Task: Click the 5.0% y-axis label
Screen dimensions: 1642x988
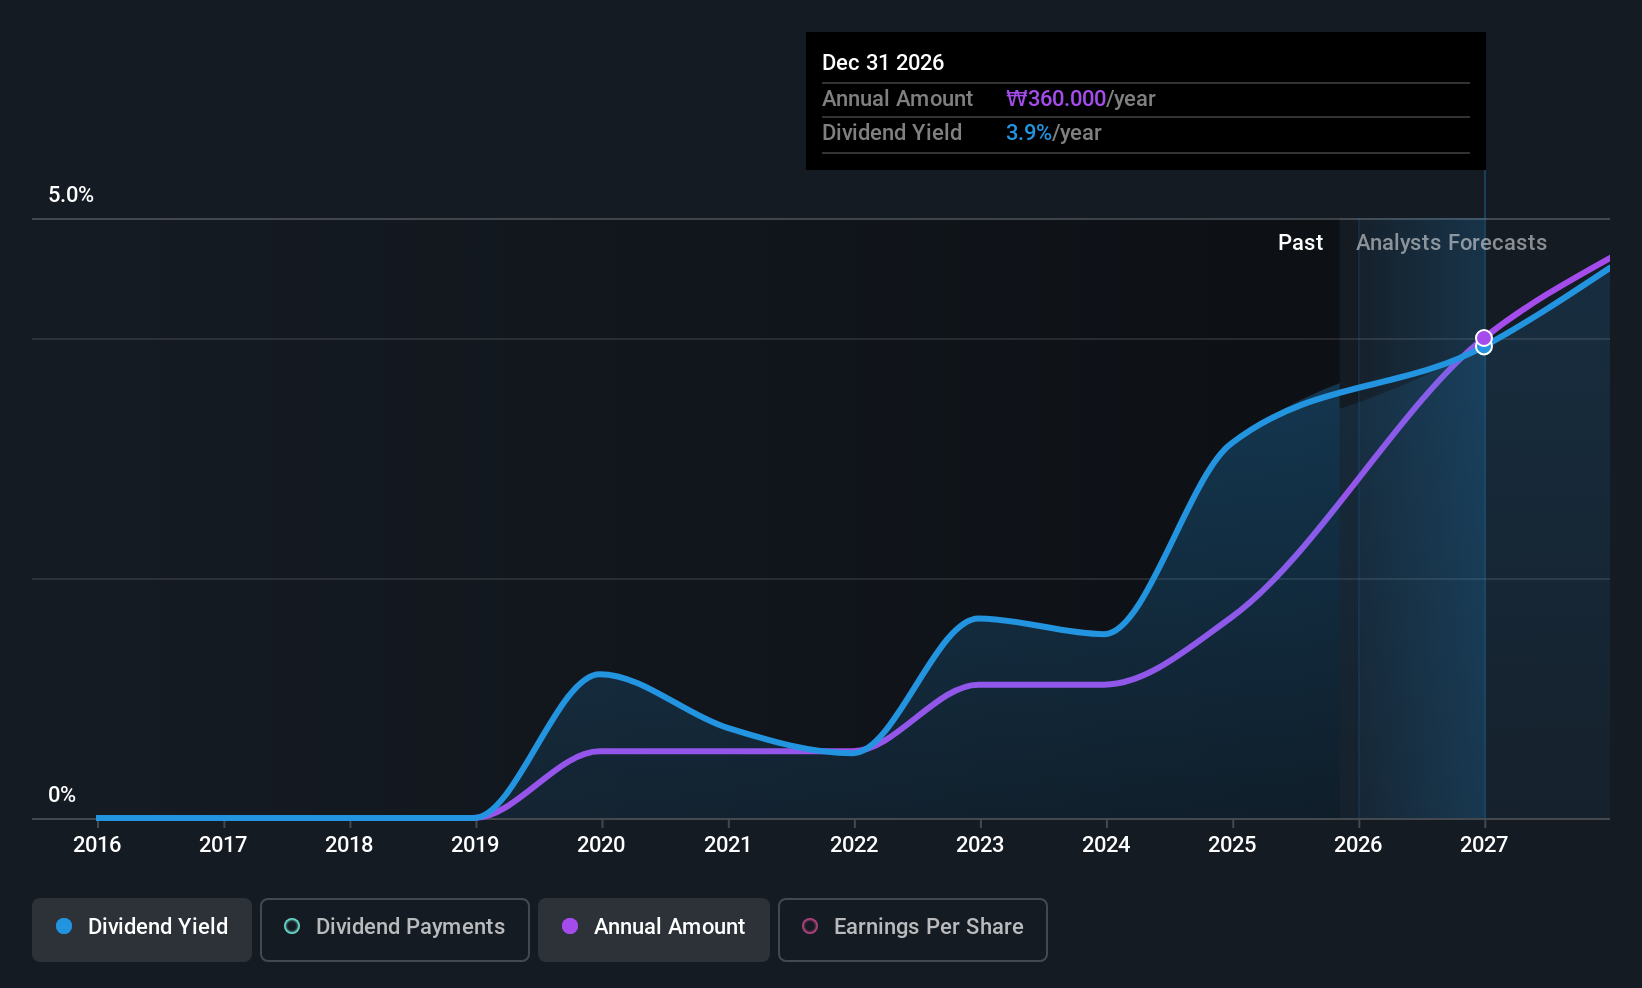Action: point(71,195)
